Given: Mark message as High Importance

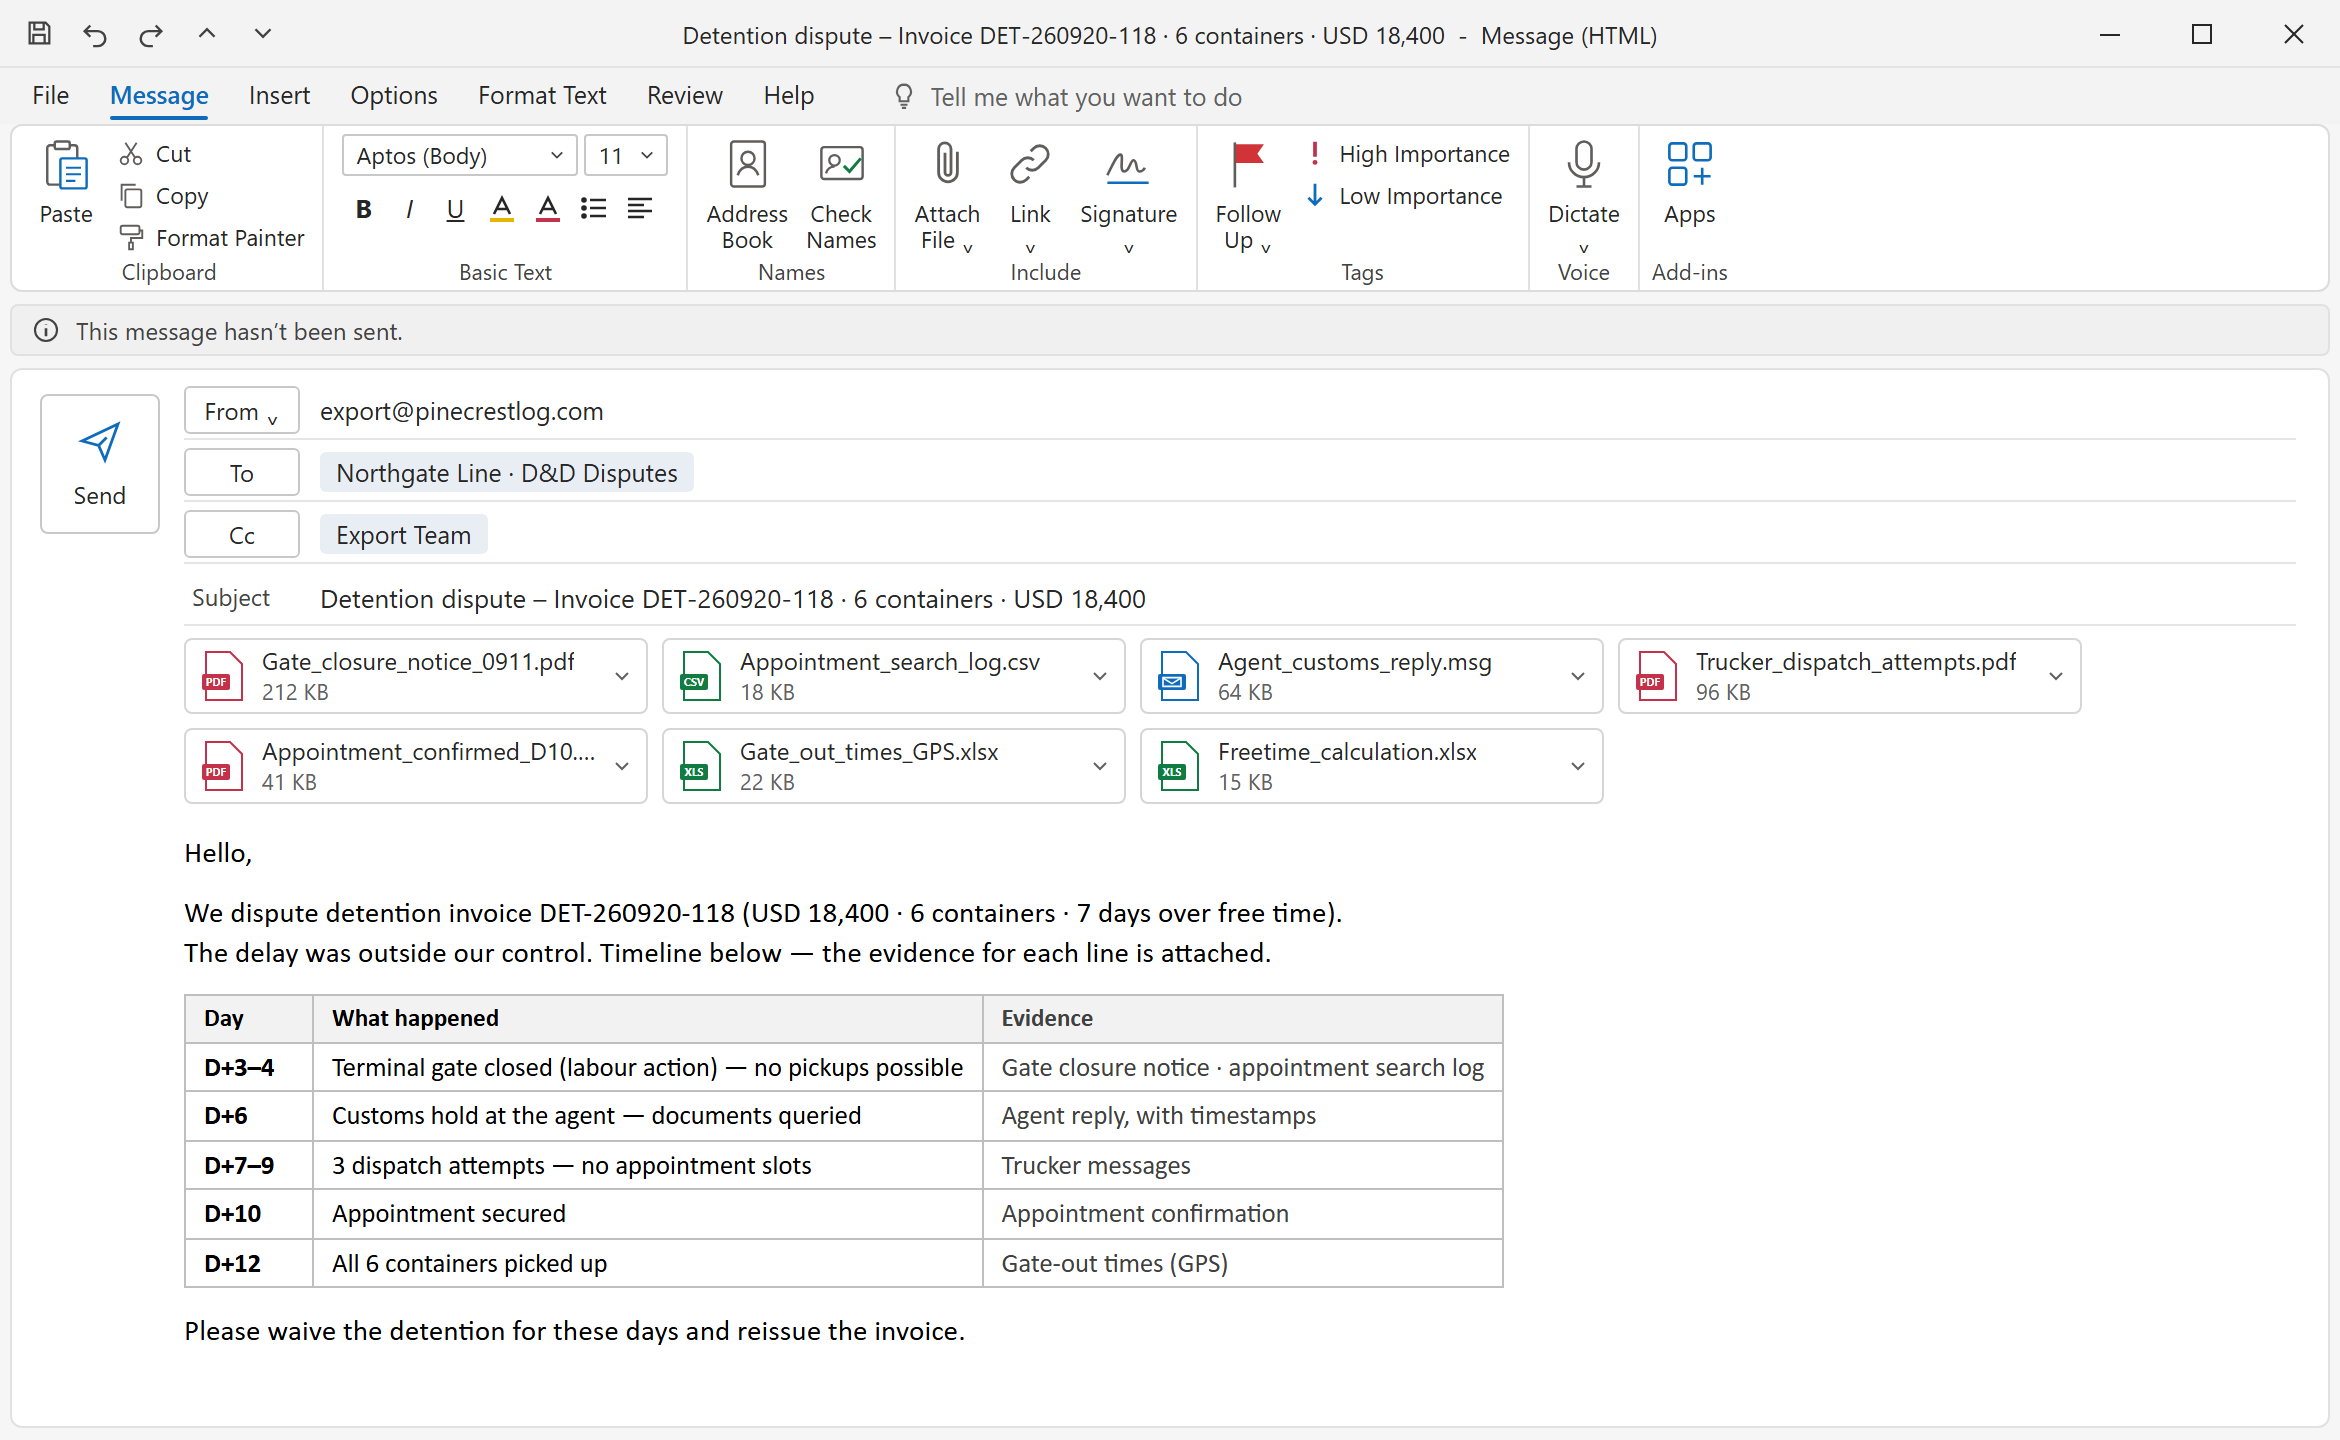Looking at the screenshot, I should 1408,154.
